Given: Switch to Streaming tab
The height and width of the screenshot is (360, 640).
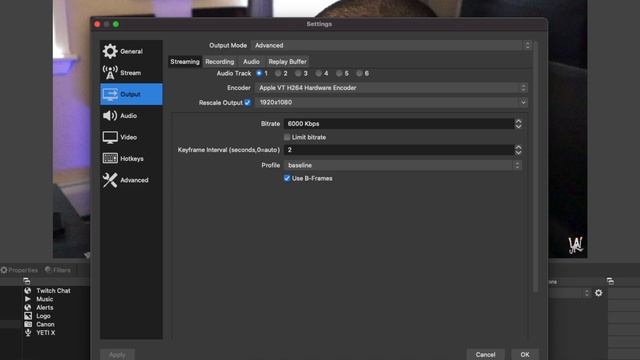Looking at the screenshot, I should click(x=185, y=62).
